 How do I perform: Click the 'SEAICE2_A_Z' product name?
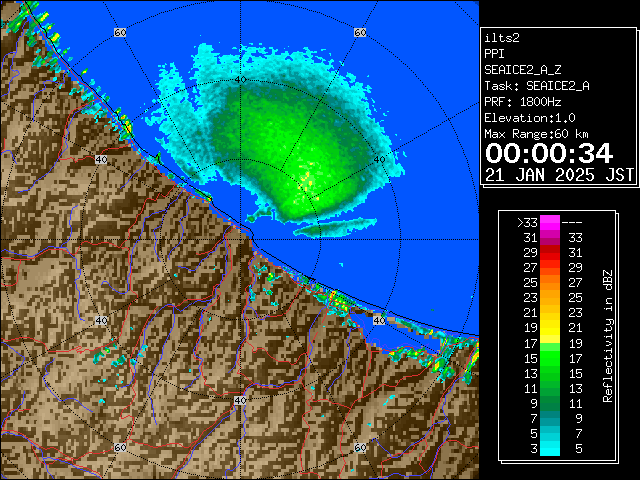pyautogui.click(x=523, y=70)
